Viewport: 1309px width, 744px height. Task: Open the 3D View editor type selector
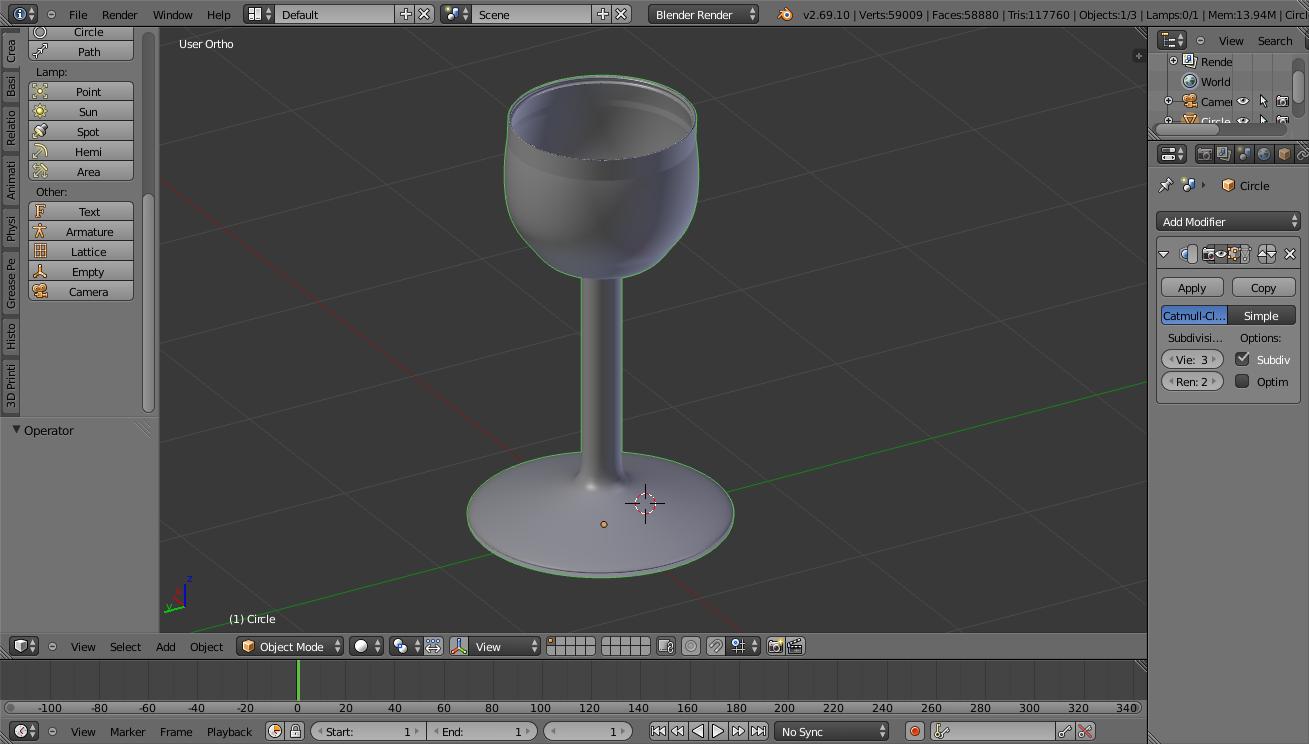coord(24,647)
